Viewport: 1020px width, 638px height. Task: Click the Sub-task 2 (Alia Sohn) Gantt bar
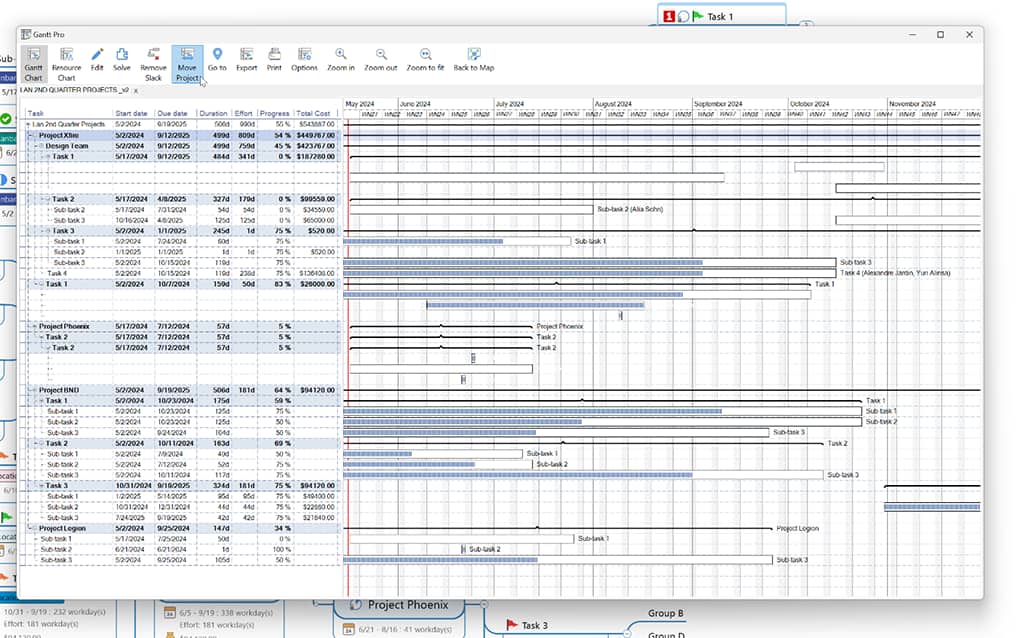(470, 209)
